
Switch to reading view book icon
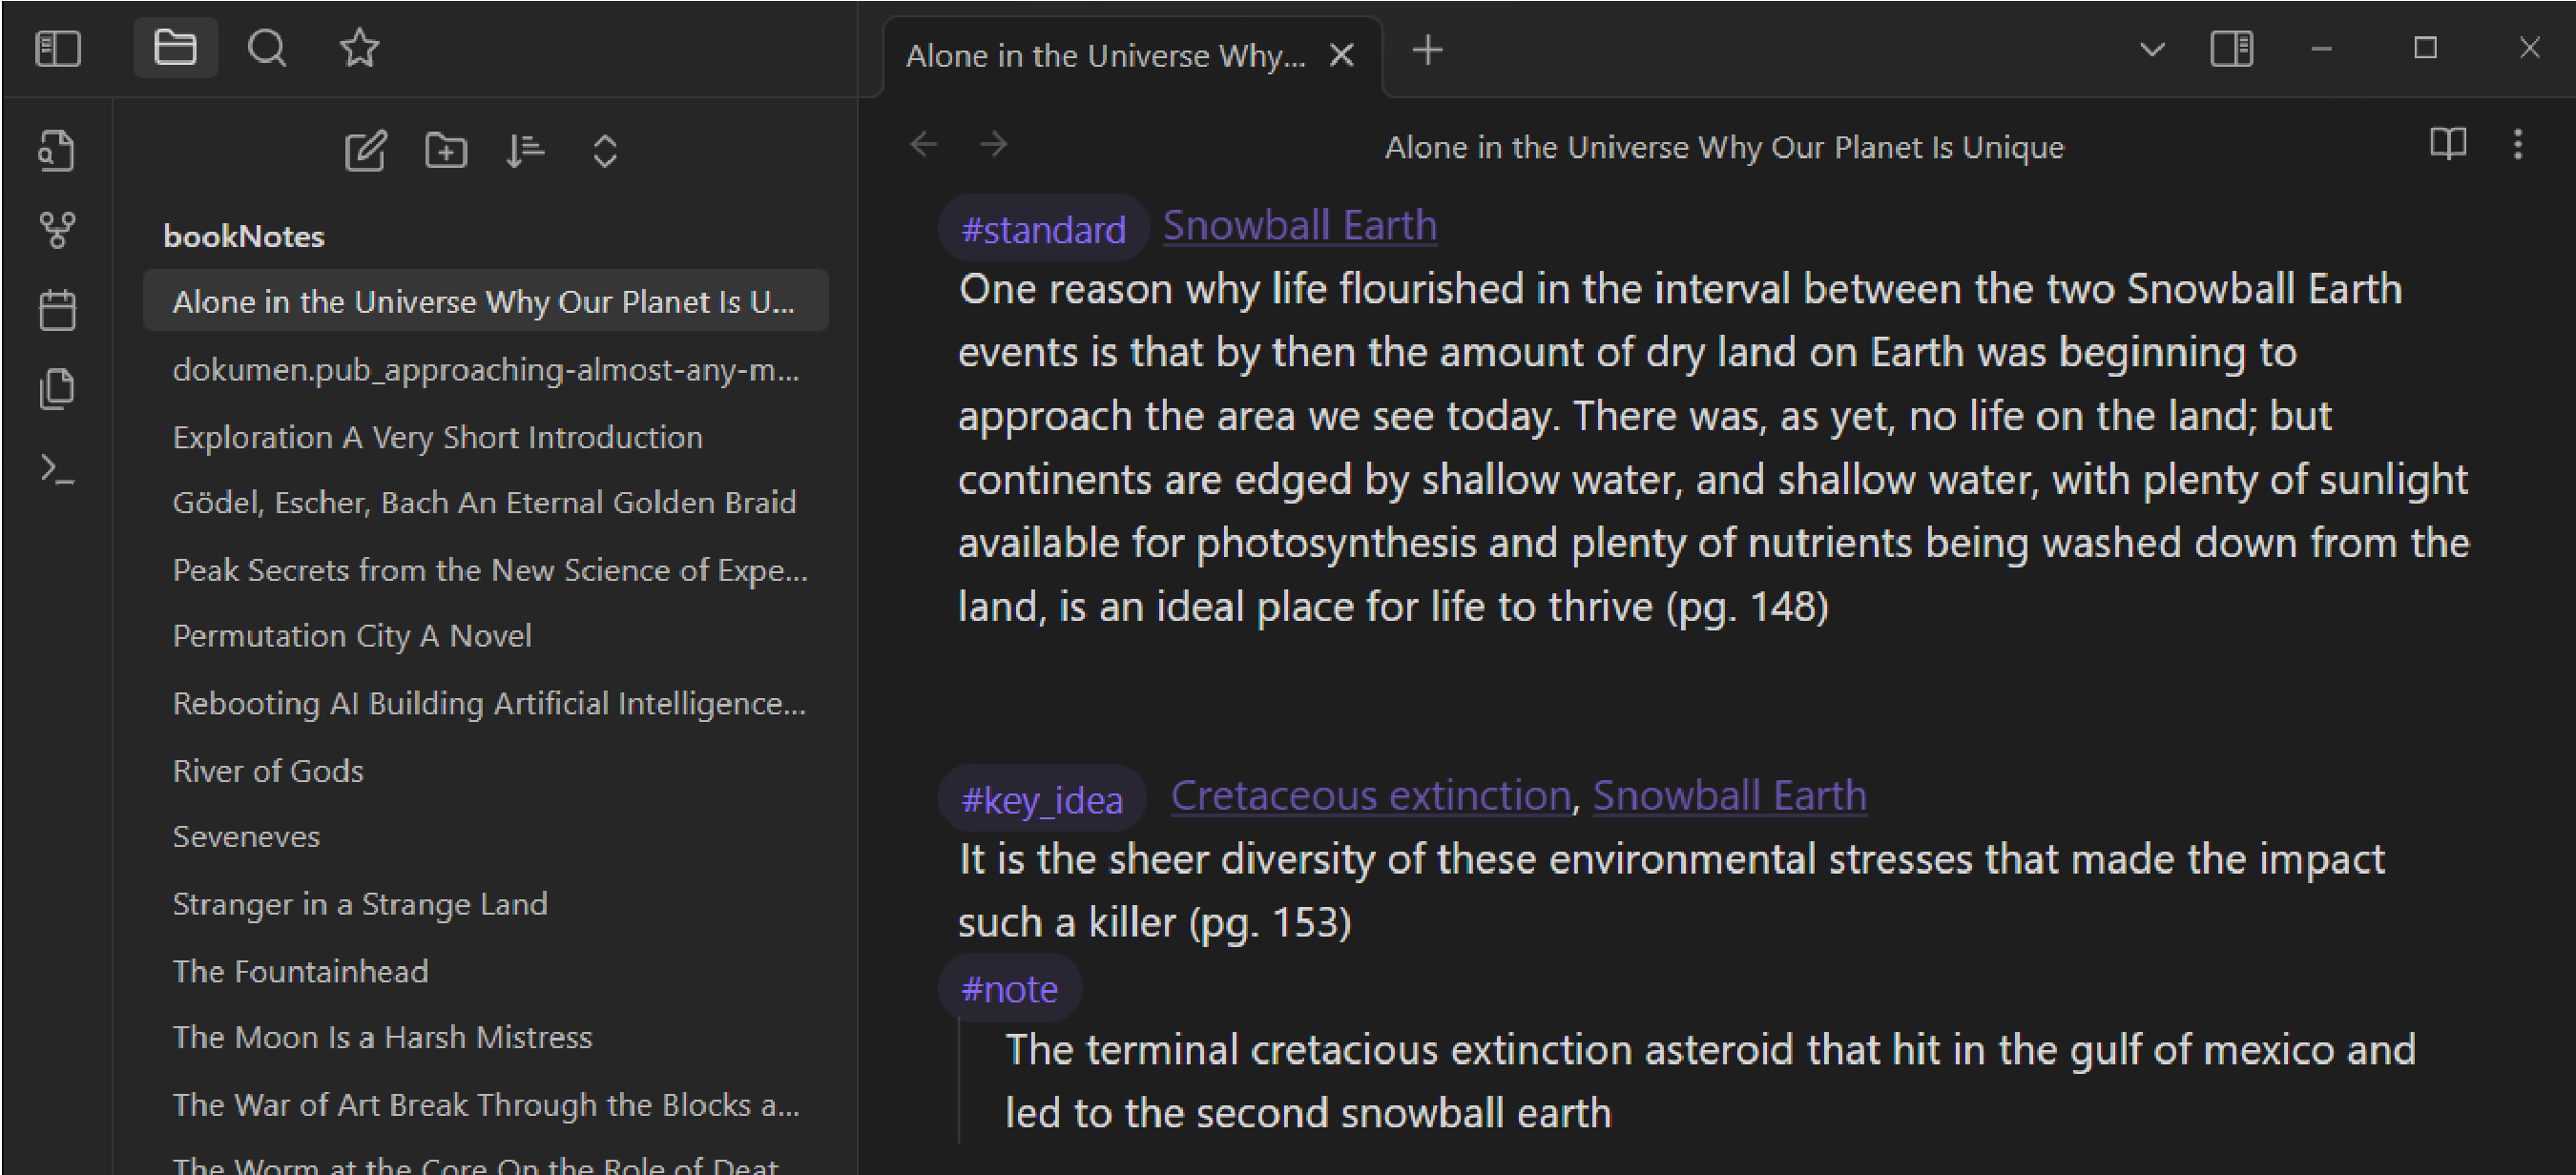coord(2447,145)
